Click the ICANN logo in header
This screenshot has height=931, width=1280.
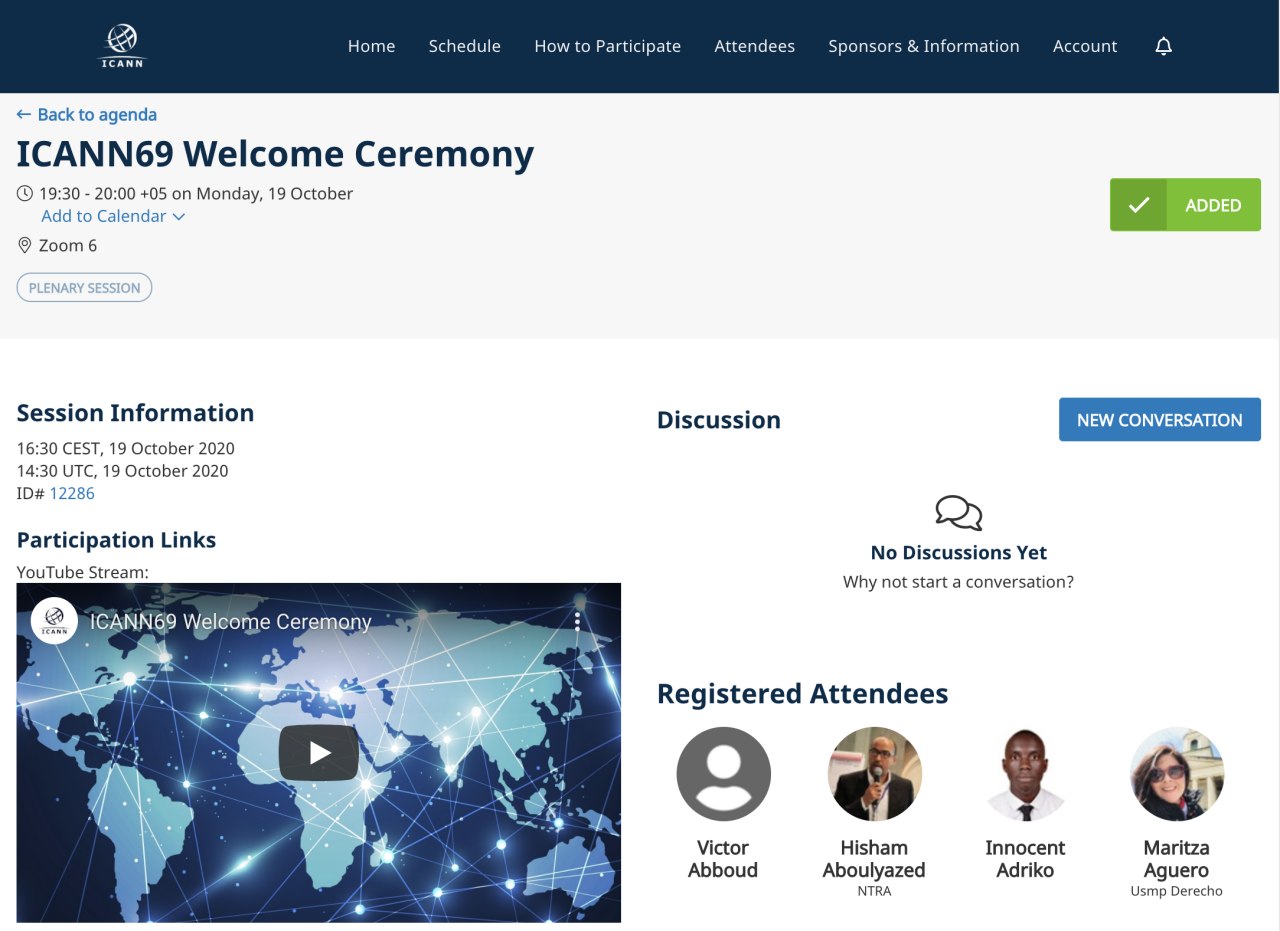coord(123,46)
